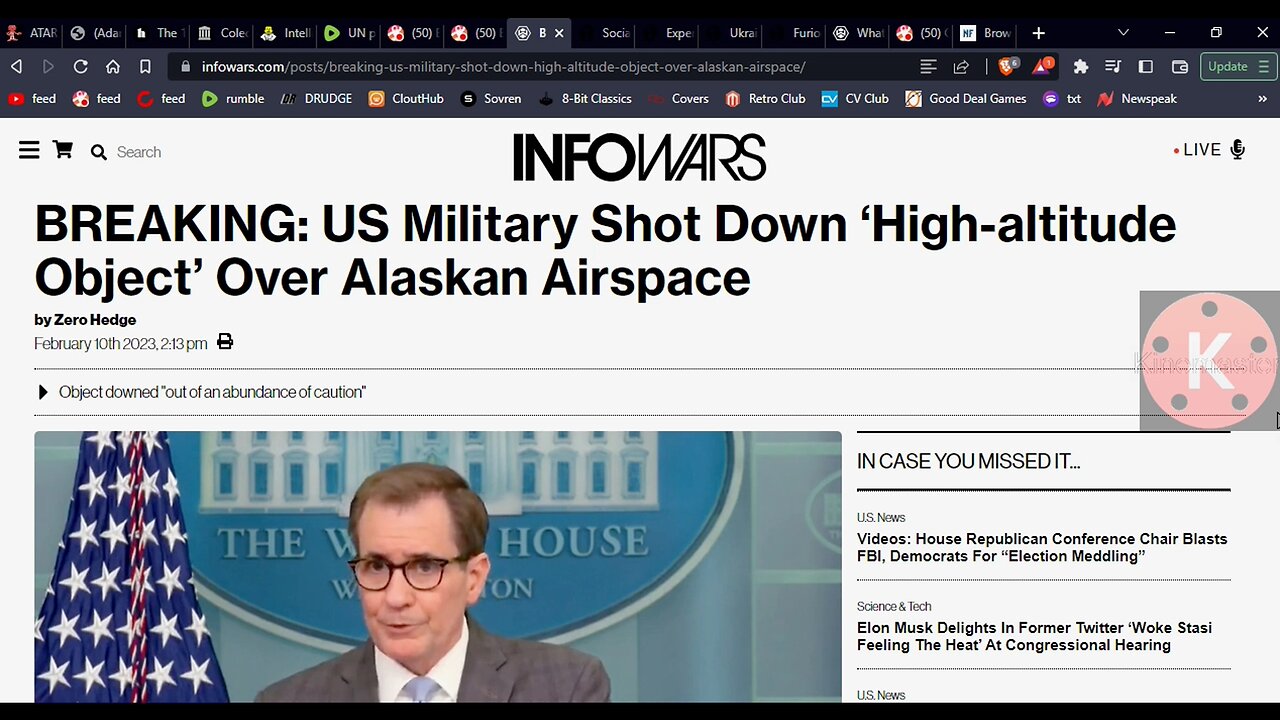Go back to the previous page
The image size is (1280, 720).
coord(16,67)
